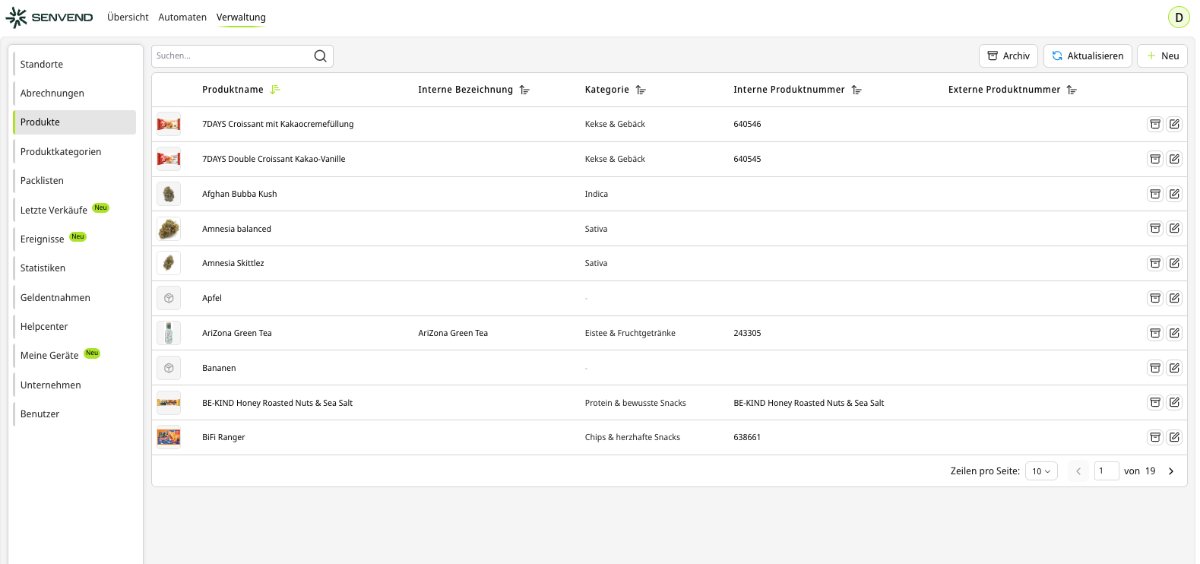Edit the 7DAYS Croissant mit Kakaocremefüllung product
This screenshot has height=564, width=1200.
tap(1174, 124)
